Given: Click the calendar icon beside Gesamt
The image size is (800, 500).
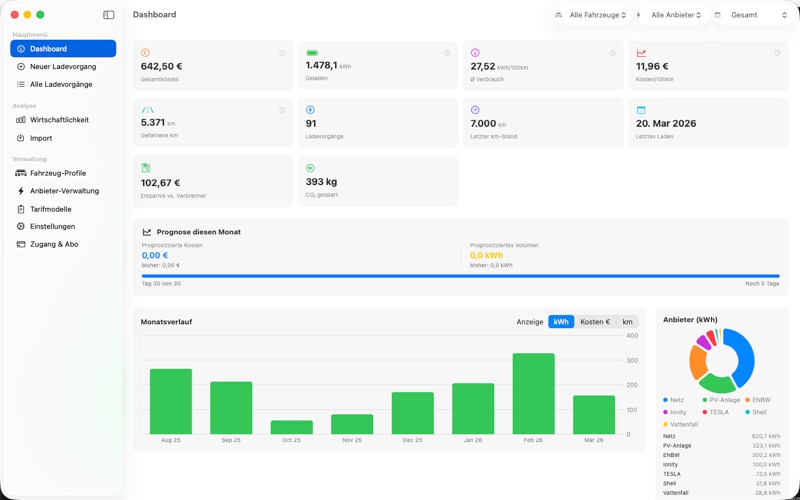Looking at the screenshot, I should coord(718,15).
